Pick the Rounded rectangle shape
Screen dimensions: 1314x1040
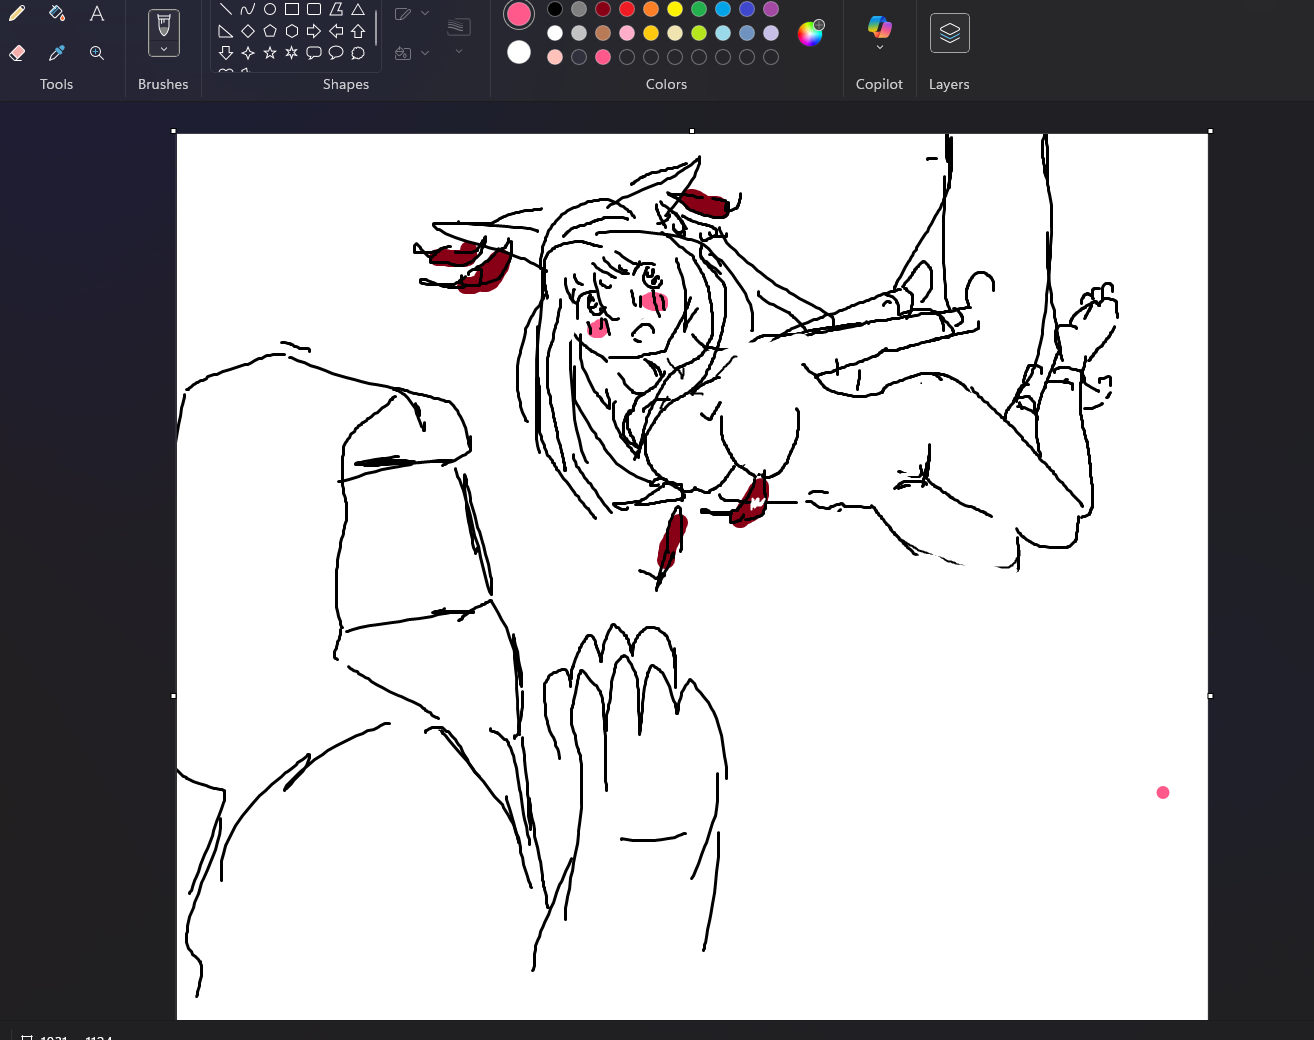[x=314, y=9]
